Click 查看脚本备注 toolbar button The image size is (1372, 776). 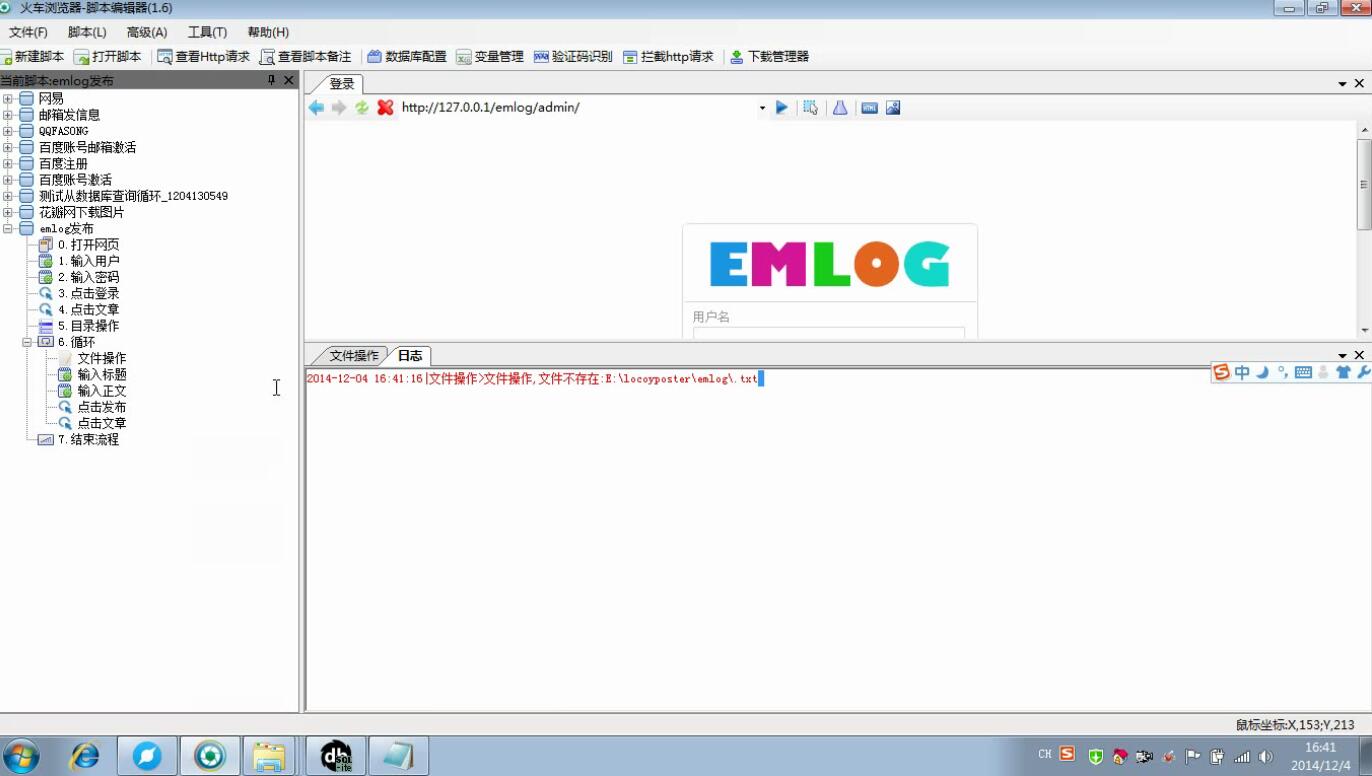pyautogui.click(x=305, y=57)
